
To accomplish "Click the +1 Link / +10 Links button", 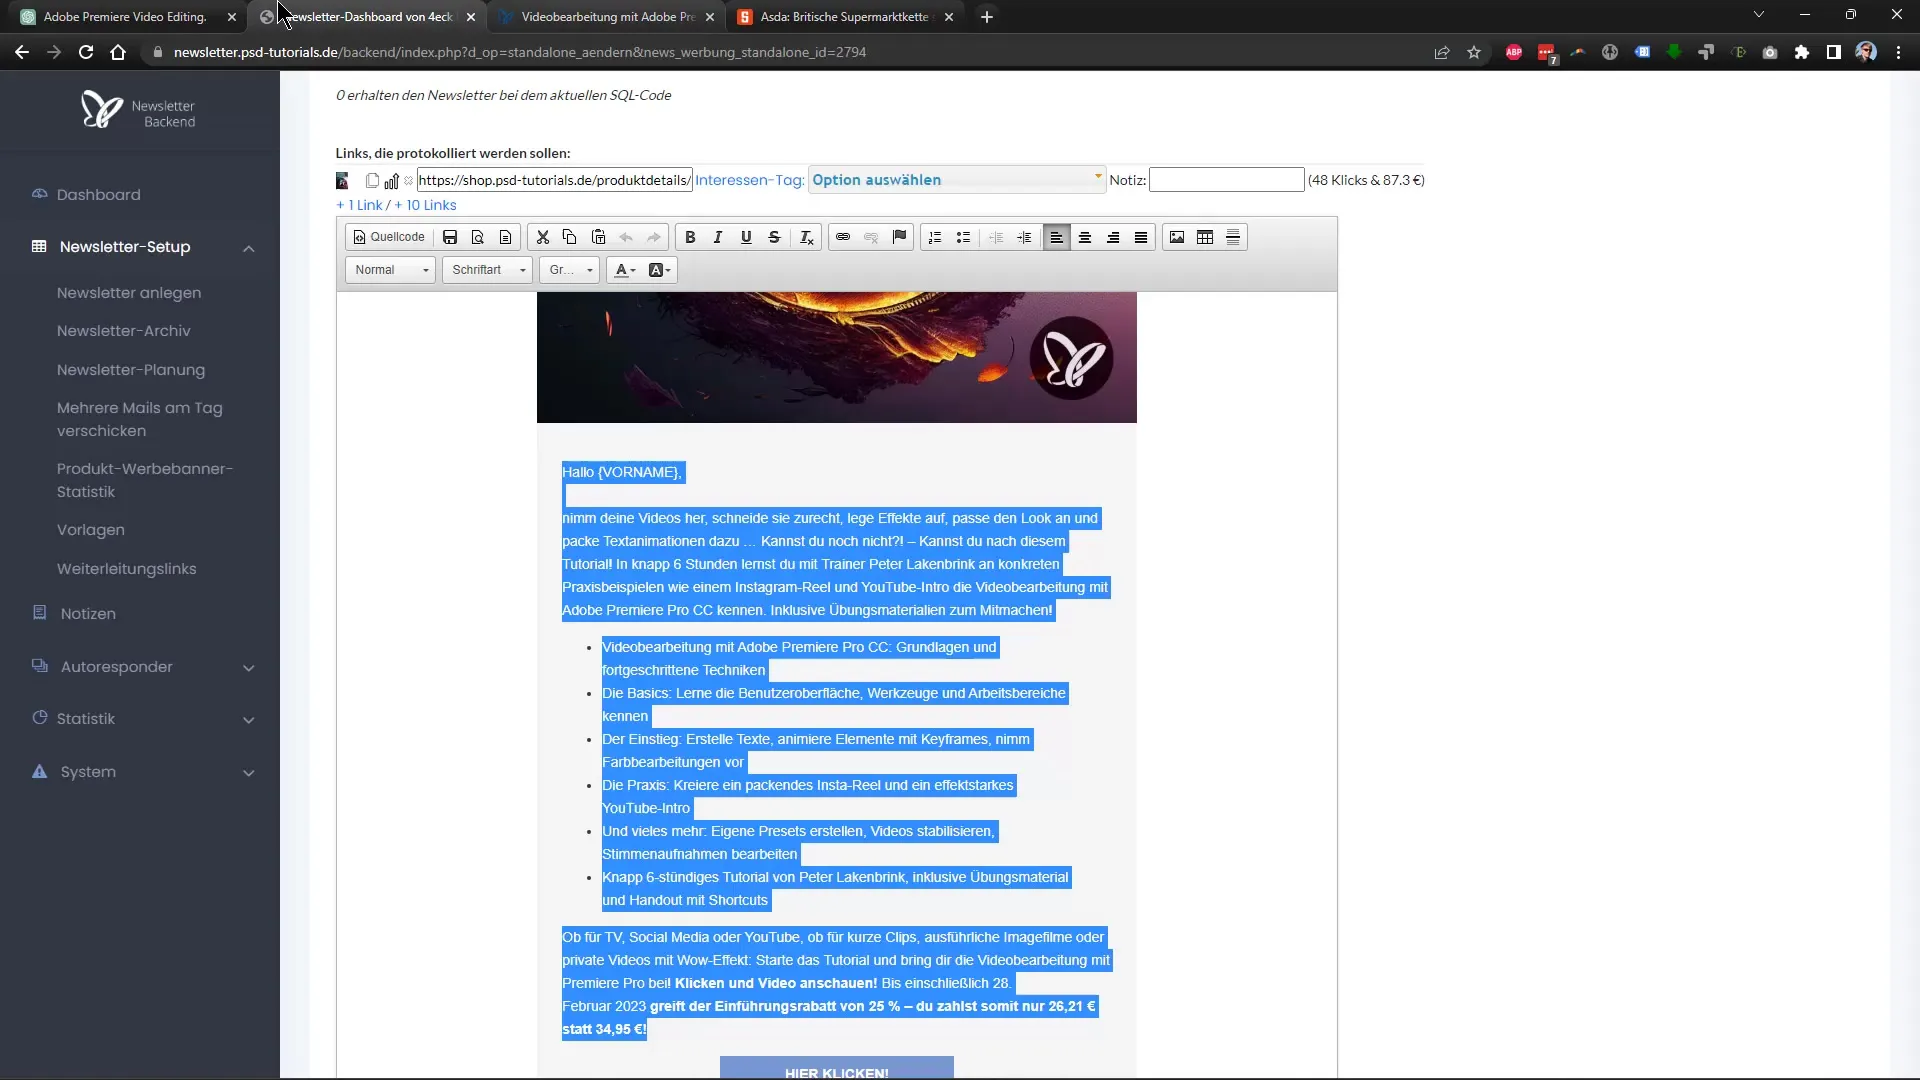I will tap(396, 204).
